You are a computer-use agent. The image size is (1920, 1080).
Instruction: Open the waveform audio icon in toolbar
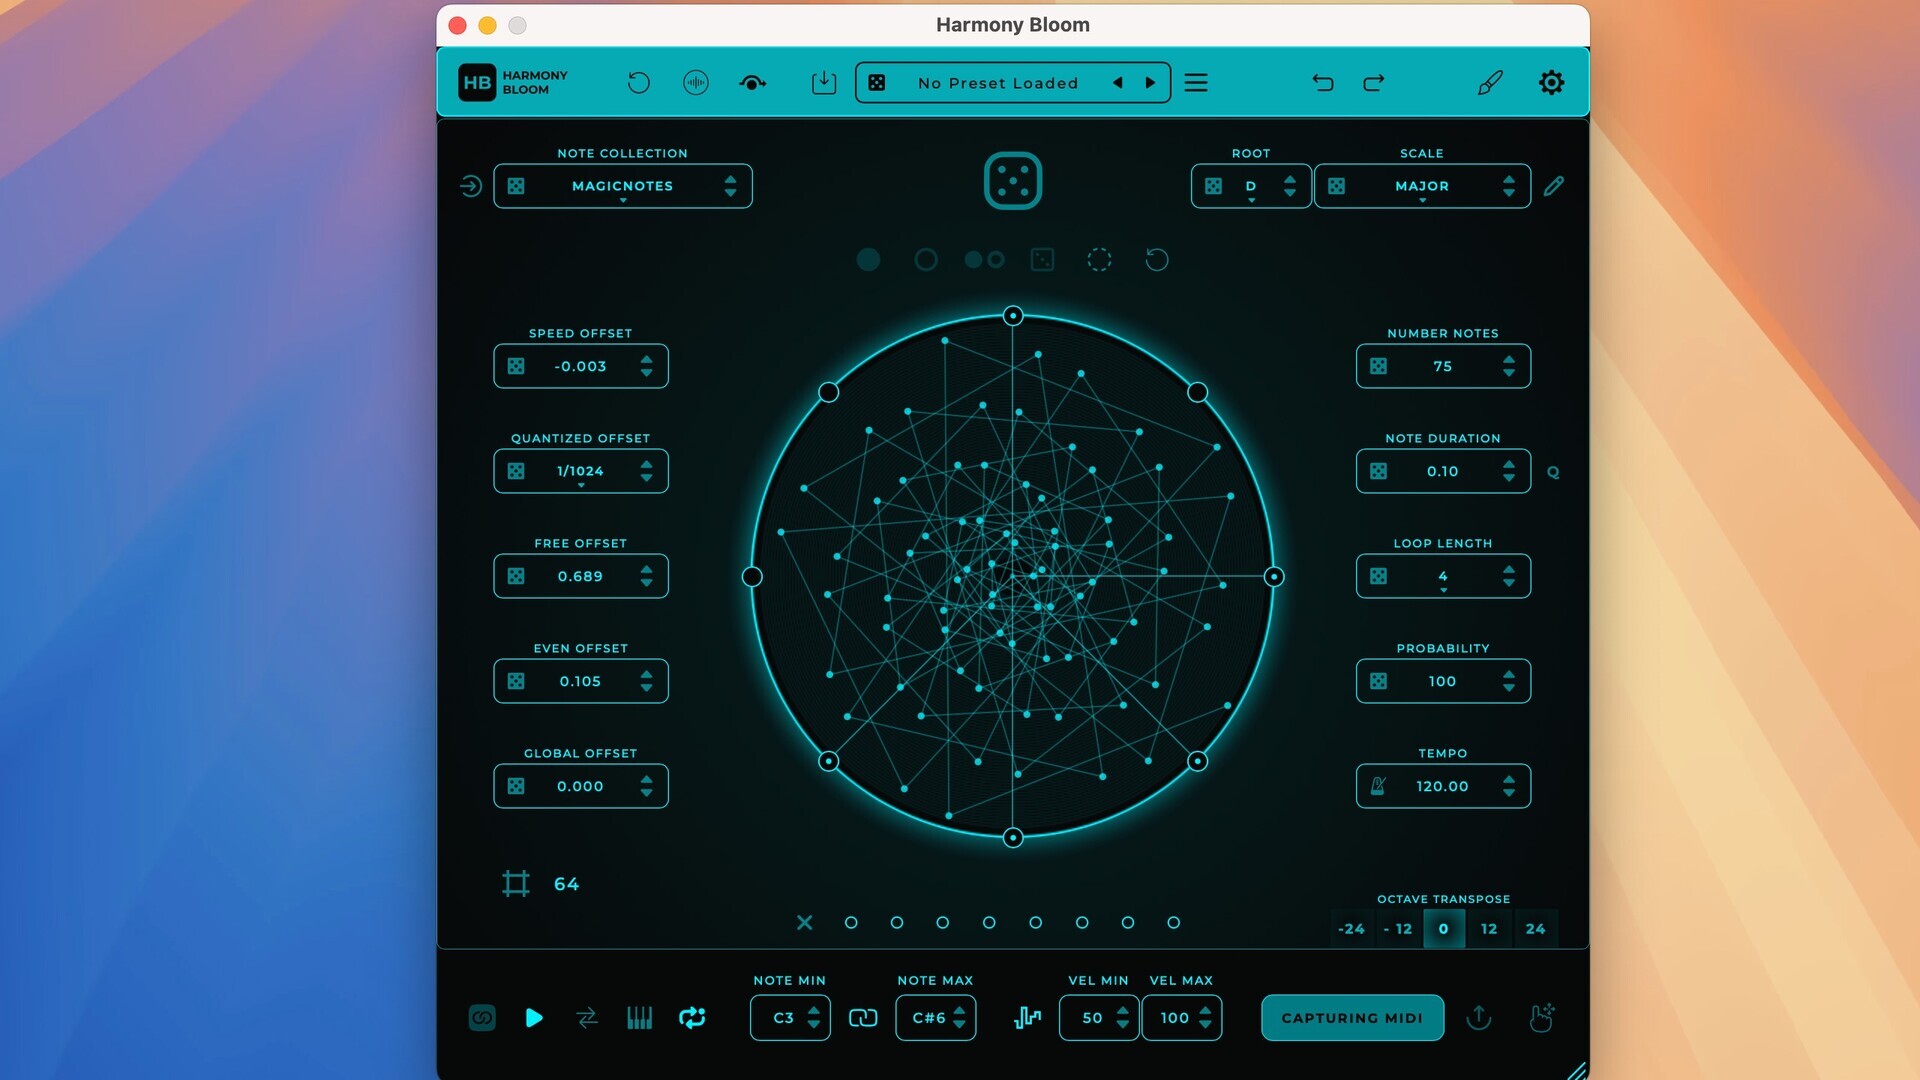(696, 83)
